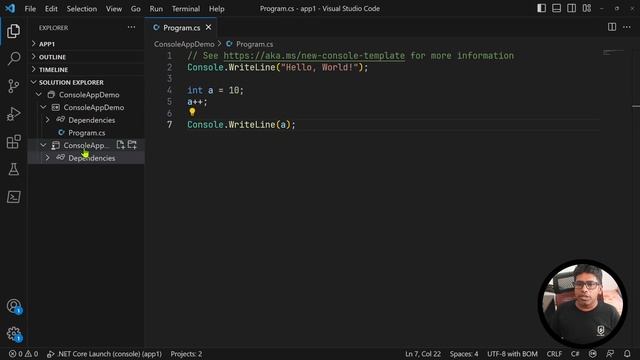
Task: Open editor more actions ellipsis
Action: tap(627, 27)
